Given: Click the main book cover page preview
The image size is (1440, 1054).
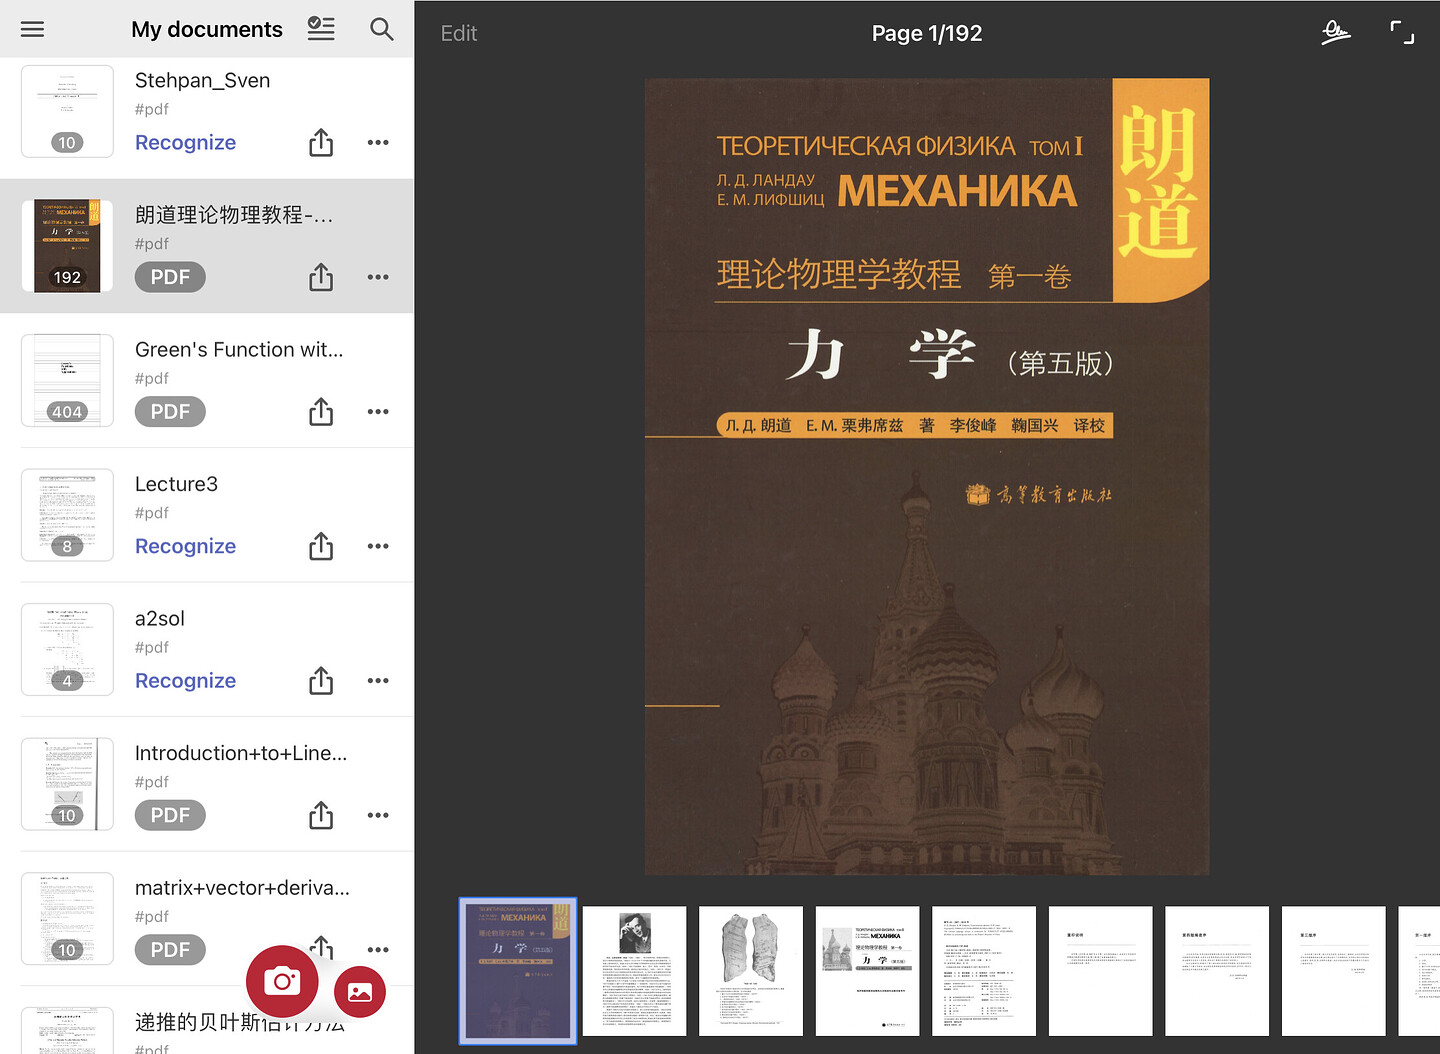Looking at the screenshot, I should click(927, 477).
